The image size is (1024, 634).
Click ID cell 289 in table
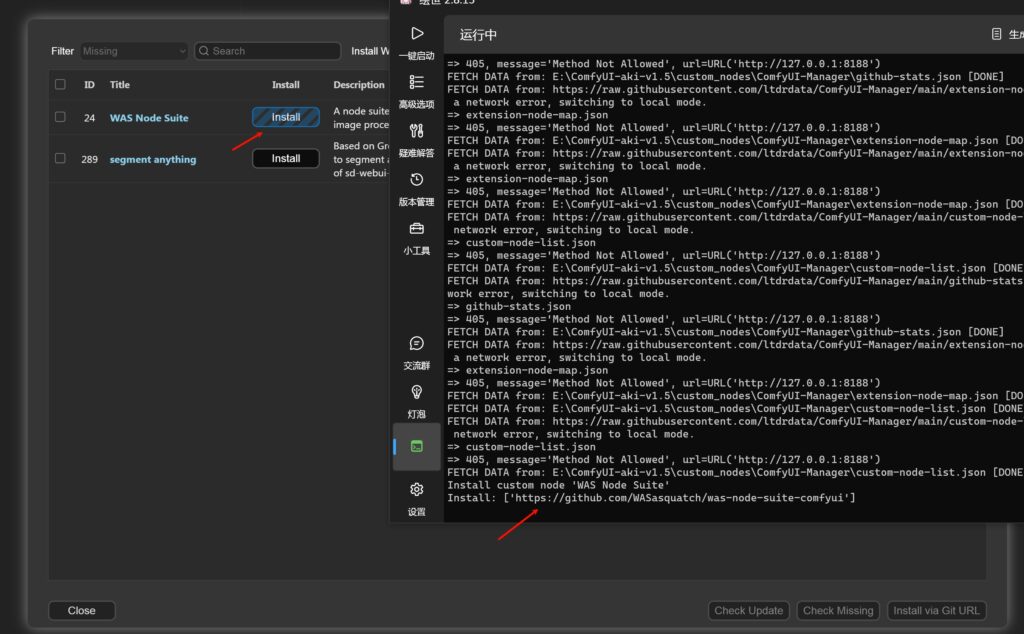click(x=89, y=159)
